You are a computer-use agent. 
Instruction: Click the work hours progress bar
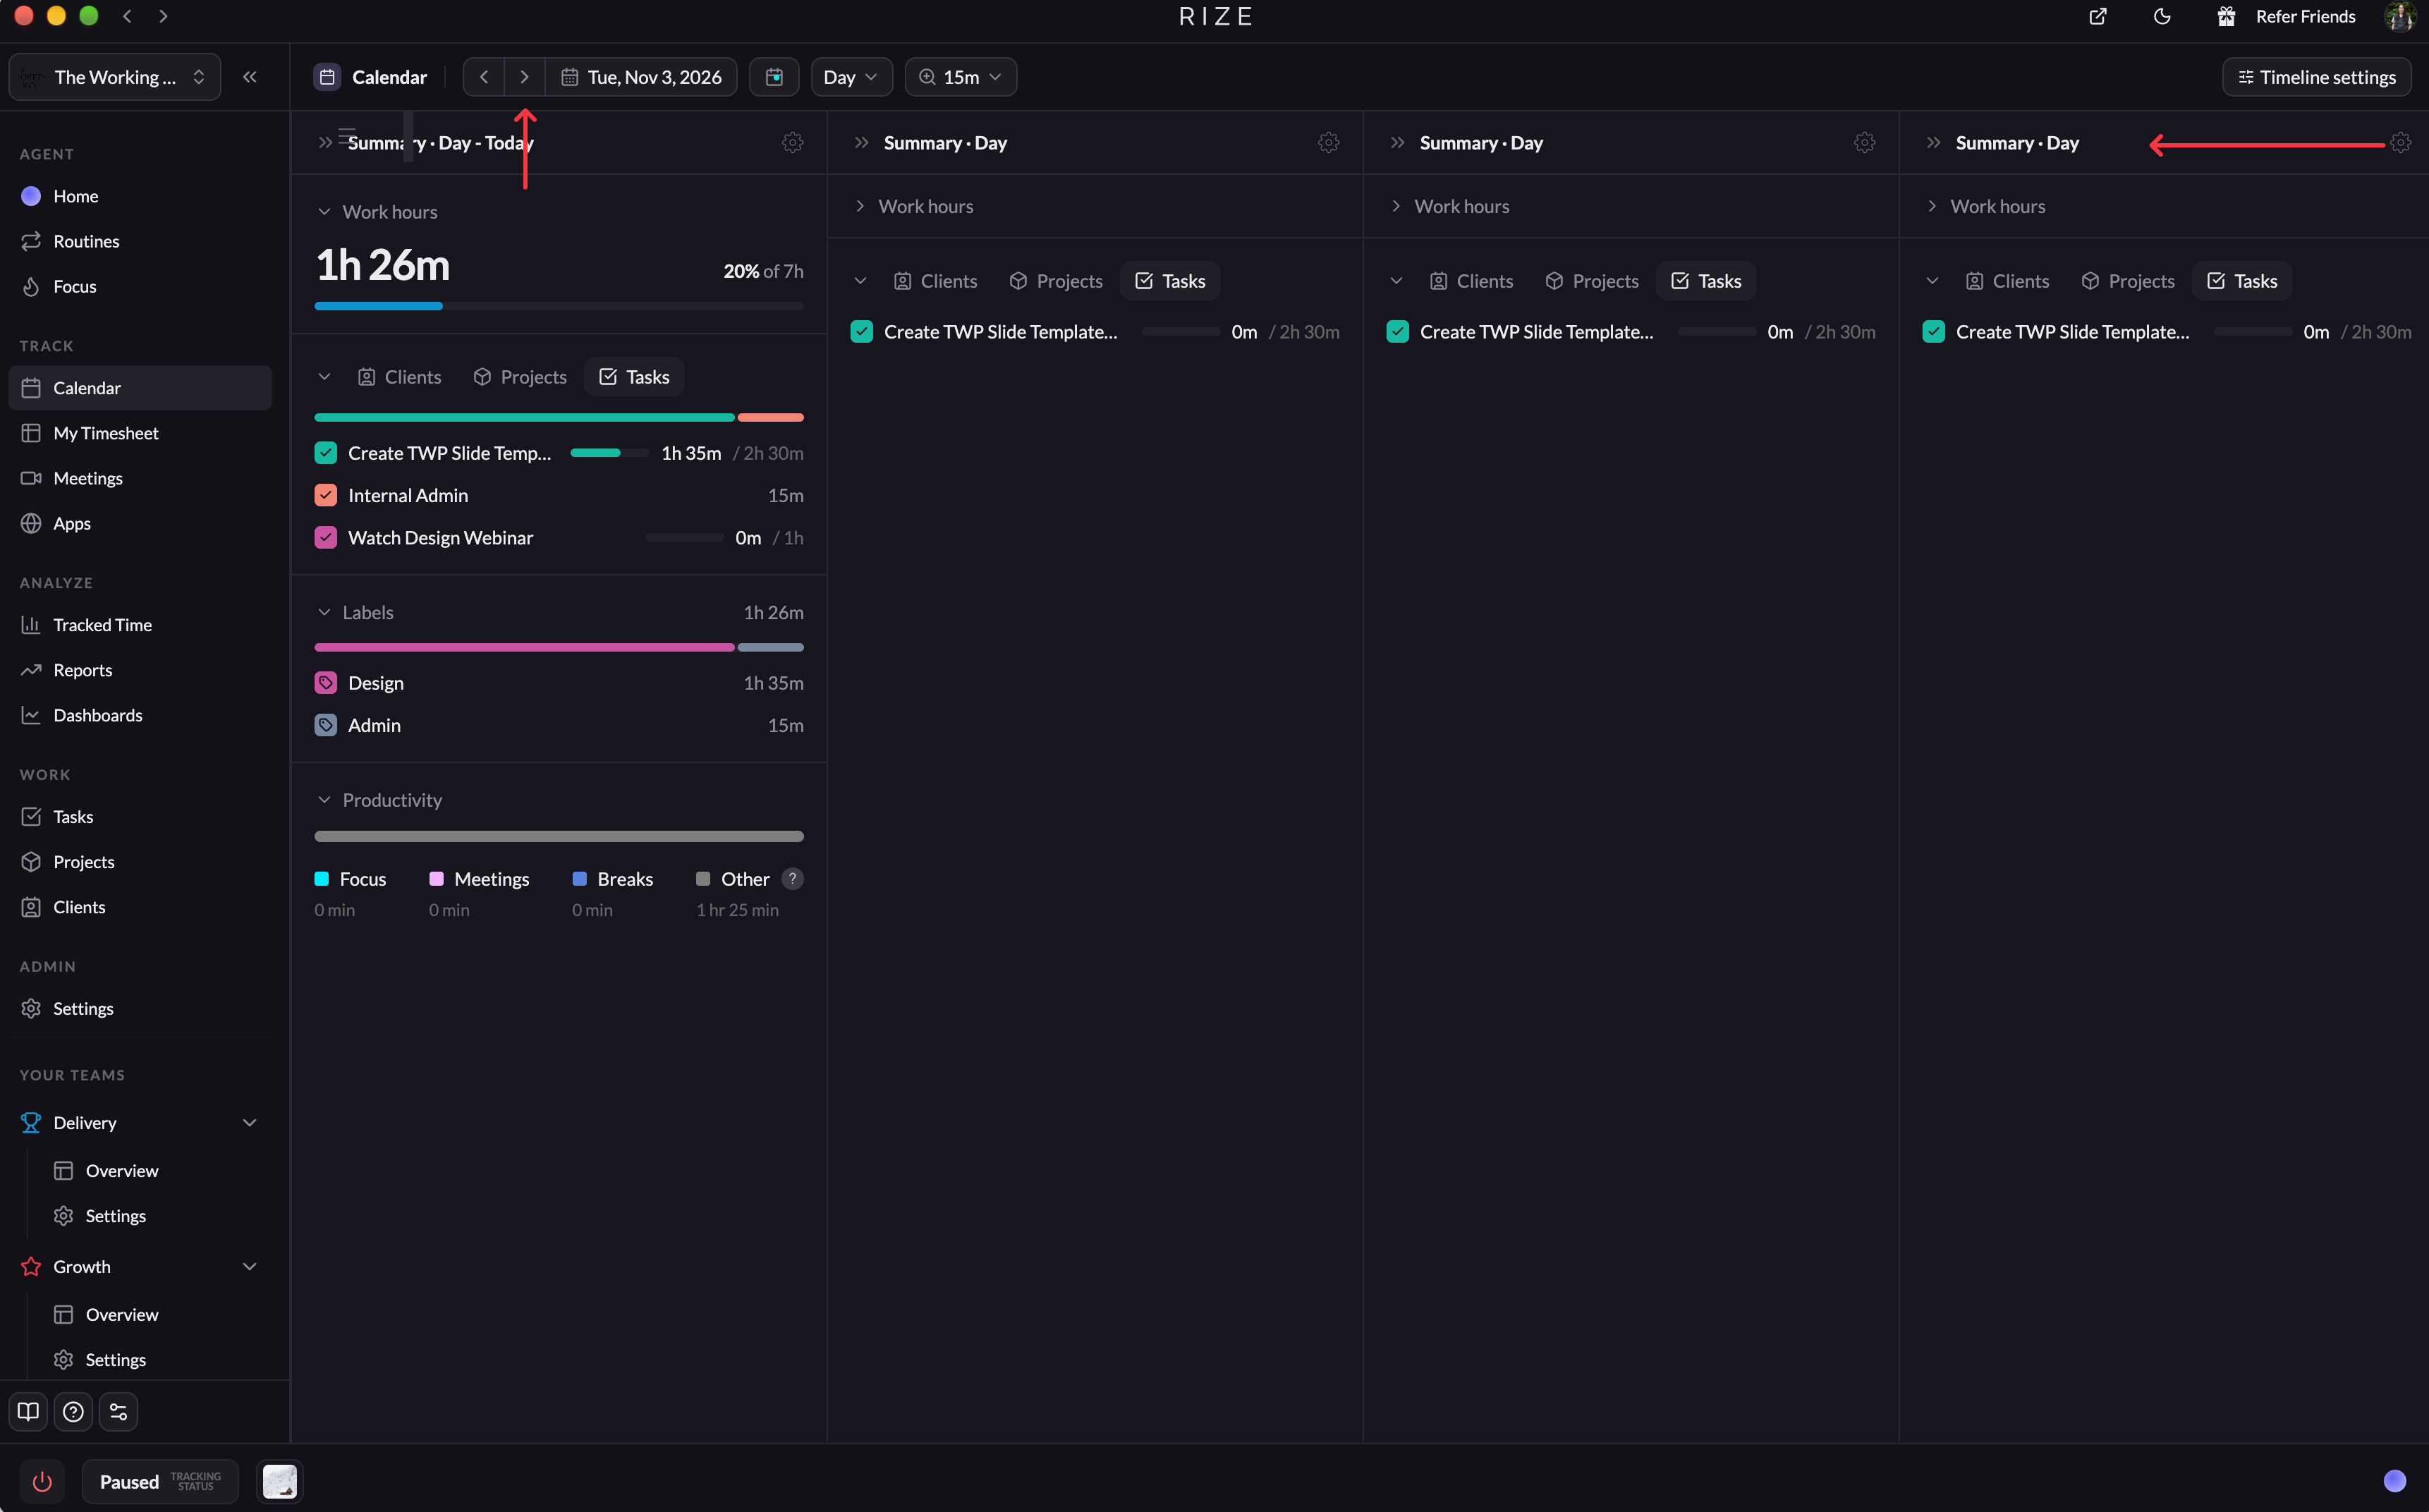[x=559, y=306]
